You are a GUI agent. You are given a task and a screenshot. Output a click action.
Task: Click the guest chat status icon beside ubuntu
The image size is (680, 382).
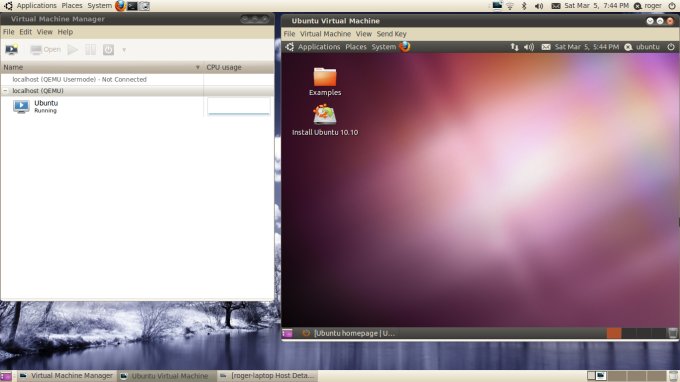[x=628, y=47]
